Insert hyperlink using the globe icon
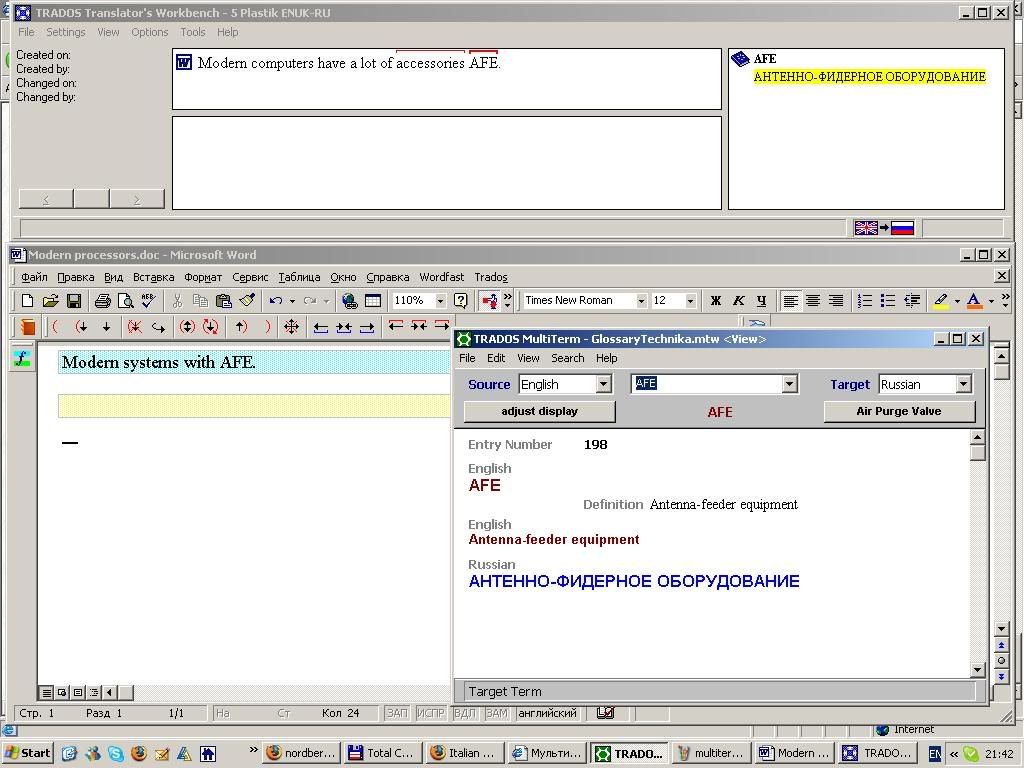This screenshot has height=768, width=1024. (x=349, y=300)
